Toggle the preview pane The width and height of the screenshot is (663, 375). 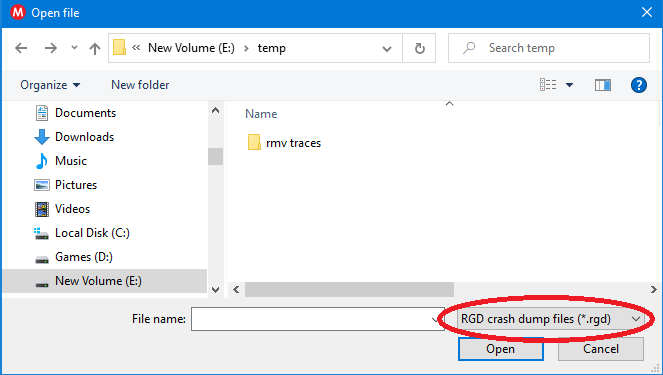click(x=603, y=85)
